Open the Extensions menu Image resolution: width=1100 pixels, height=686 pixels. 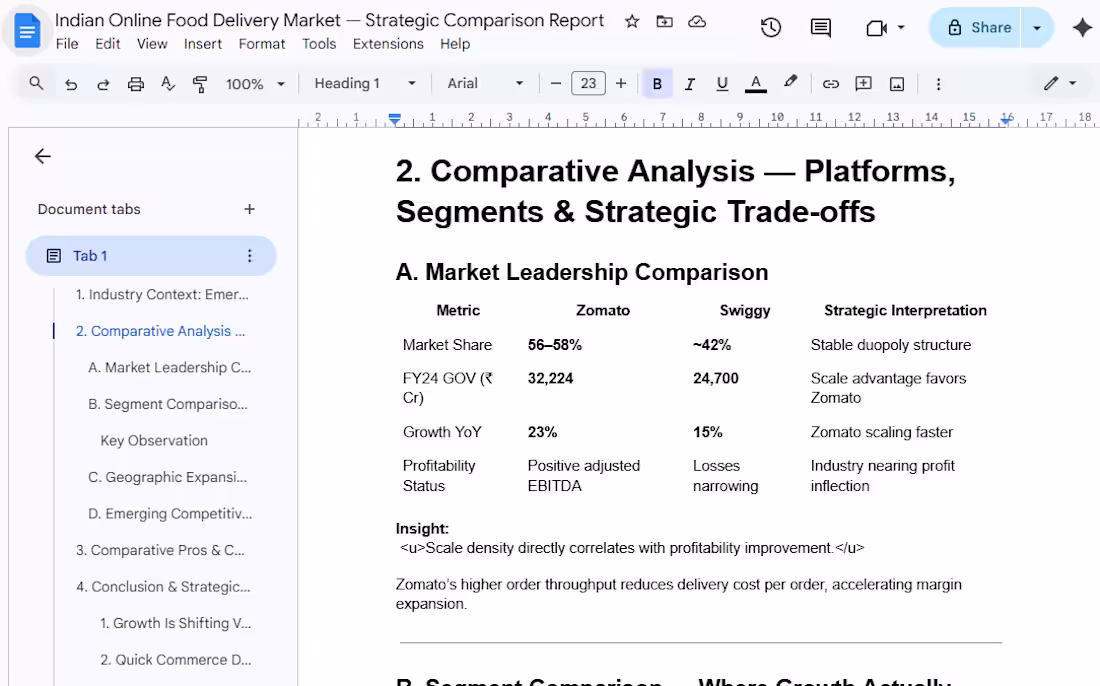click(x=388, y=43)
